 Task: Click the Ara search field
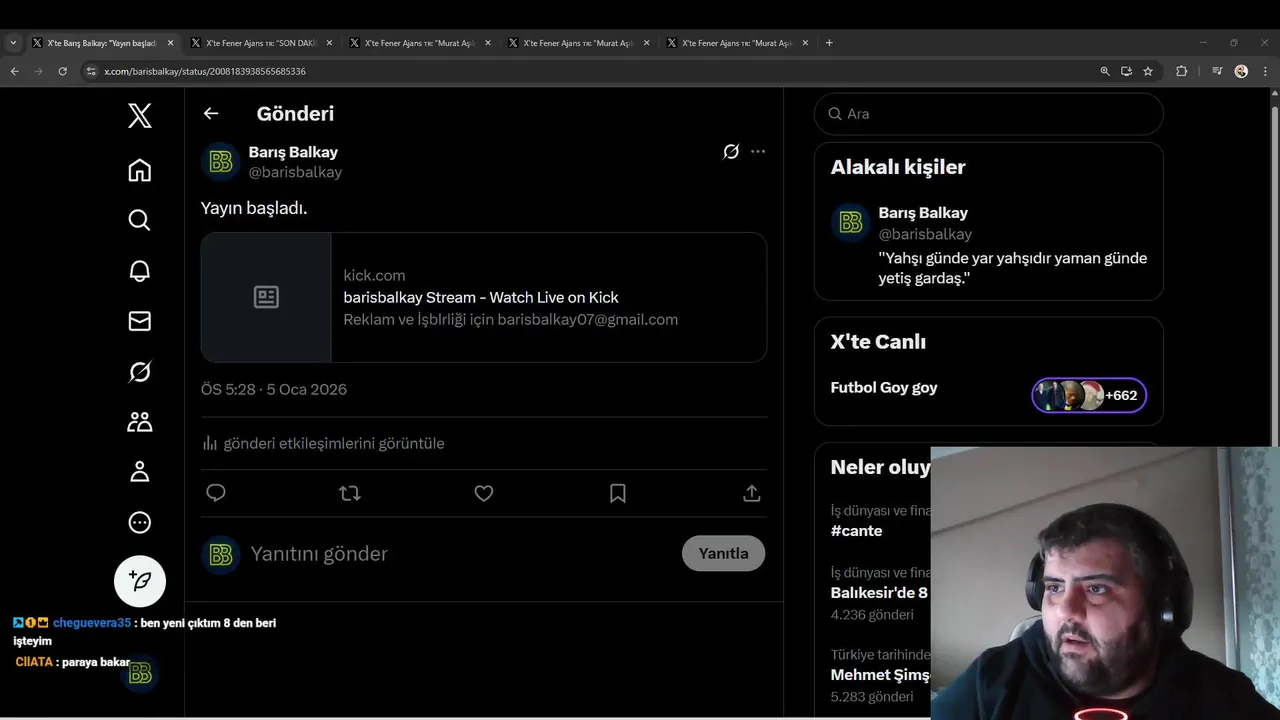989,114
